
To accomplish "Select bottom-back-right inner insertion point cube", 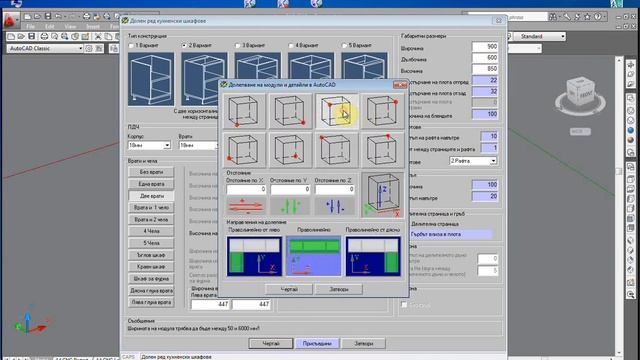I will pyautogui.click(x=290, y=150).
